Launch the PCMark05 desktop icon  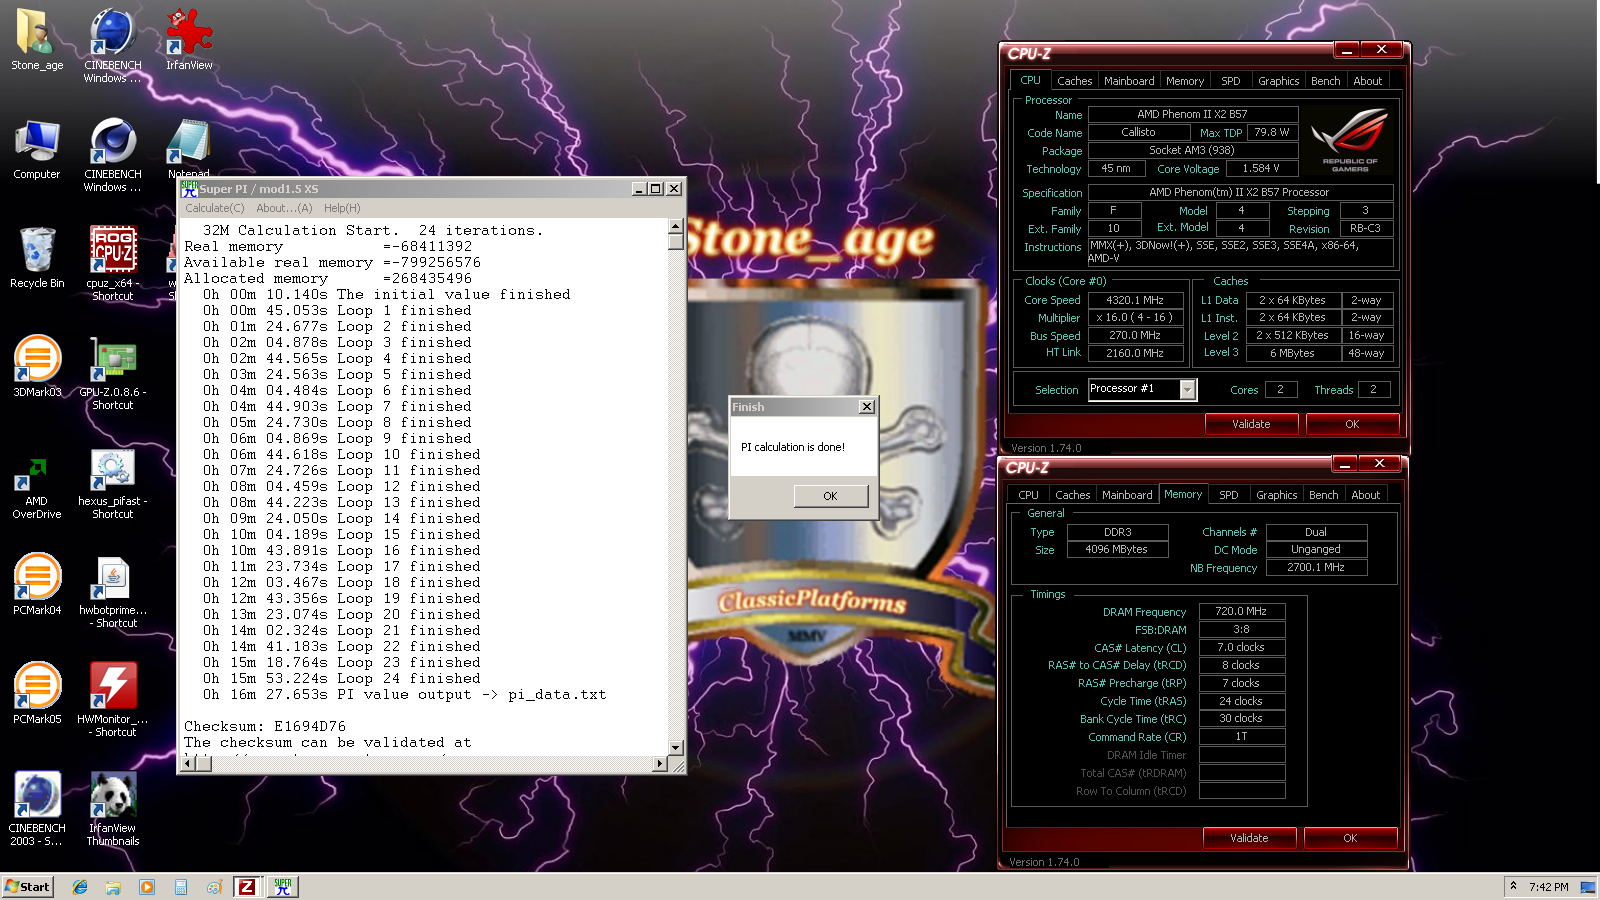pos(37,694)
